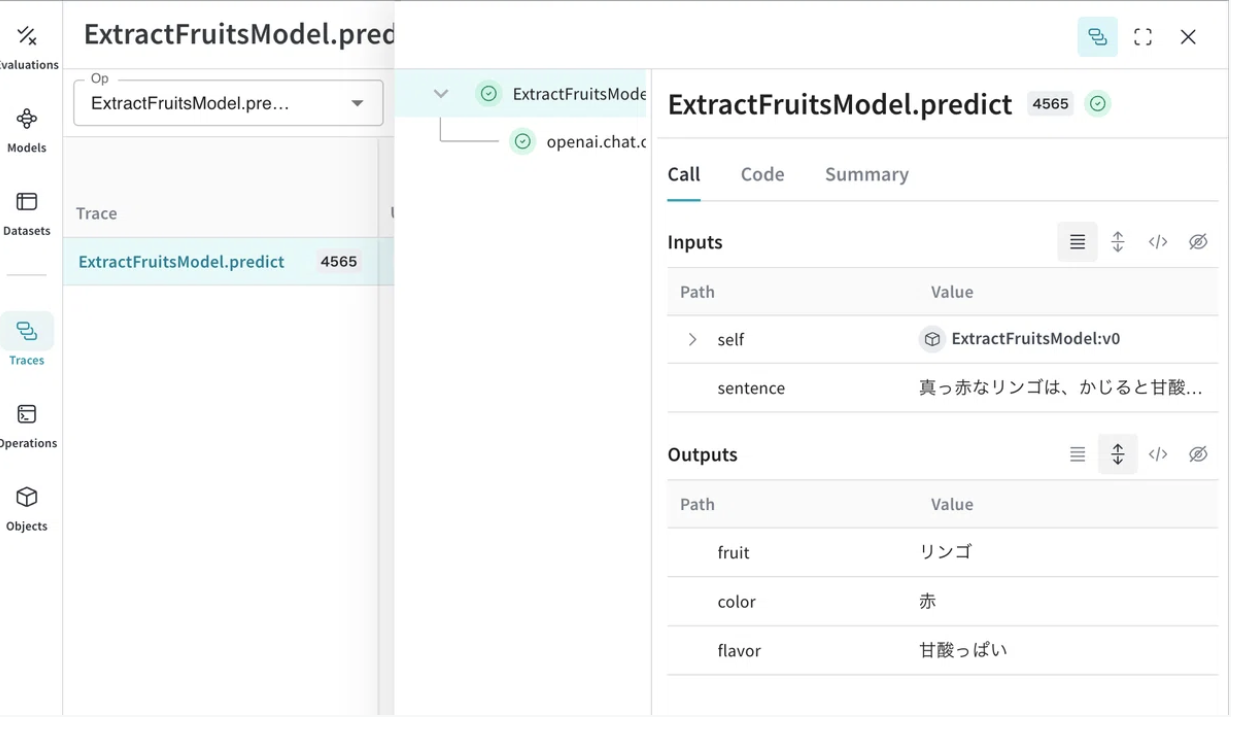Click status check icon on openai.chat row

point(522,141)
